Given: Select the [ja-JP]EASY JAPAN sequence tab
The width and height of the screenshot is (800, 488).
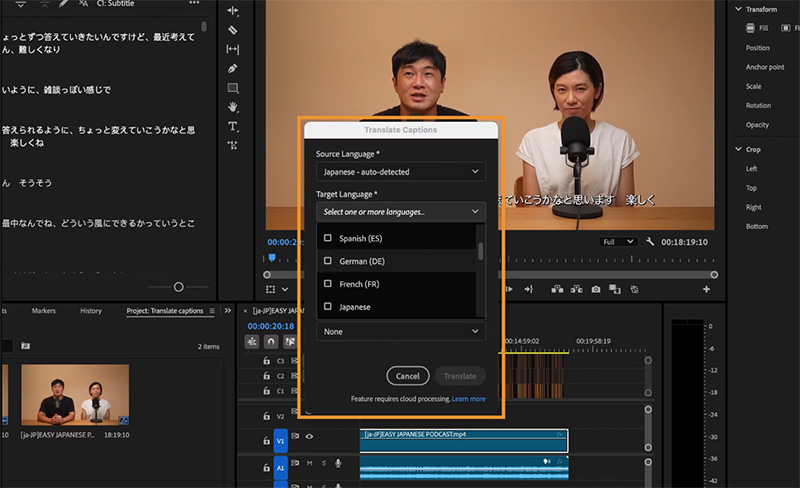Looking at the screenshot, I should [x=278, y=310].
